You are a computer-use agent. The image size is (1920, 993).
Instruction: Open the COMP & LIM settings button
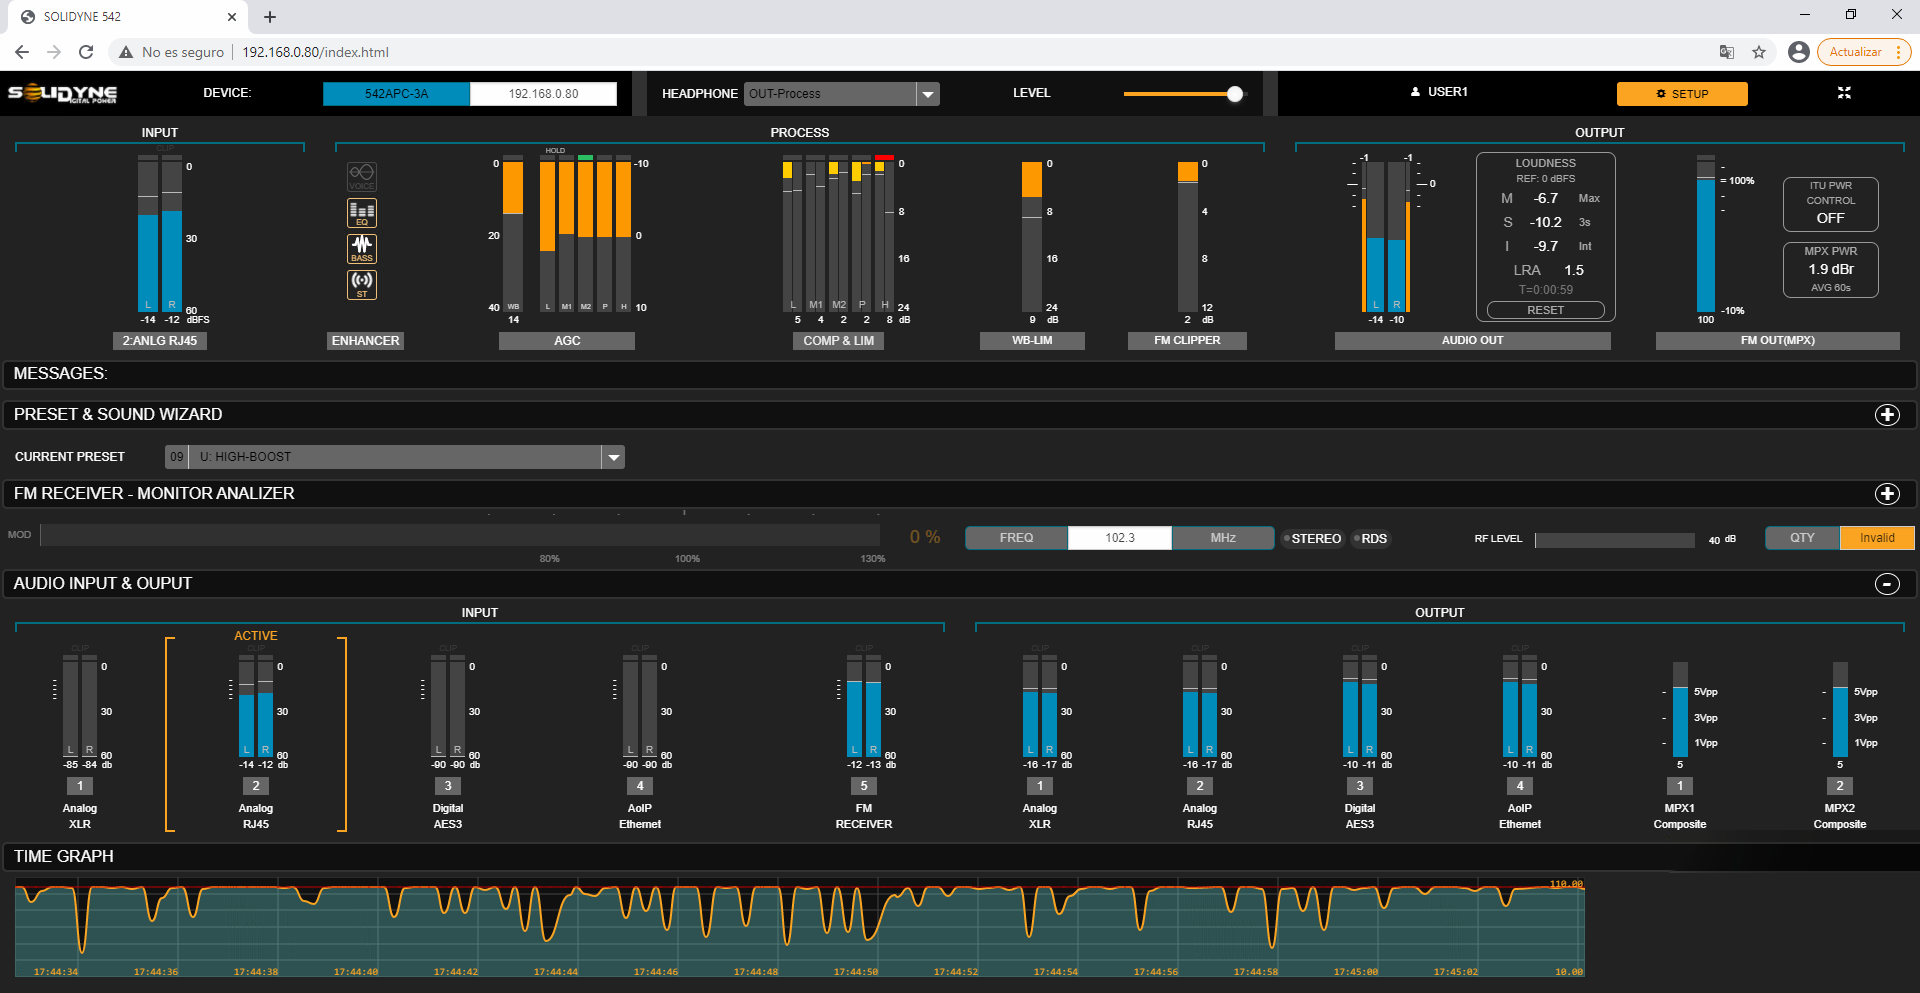(x=838, y=341)
